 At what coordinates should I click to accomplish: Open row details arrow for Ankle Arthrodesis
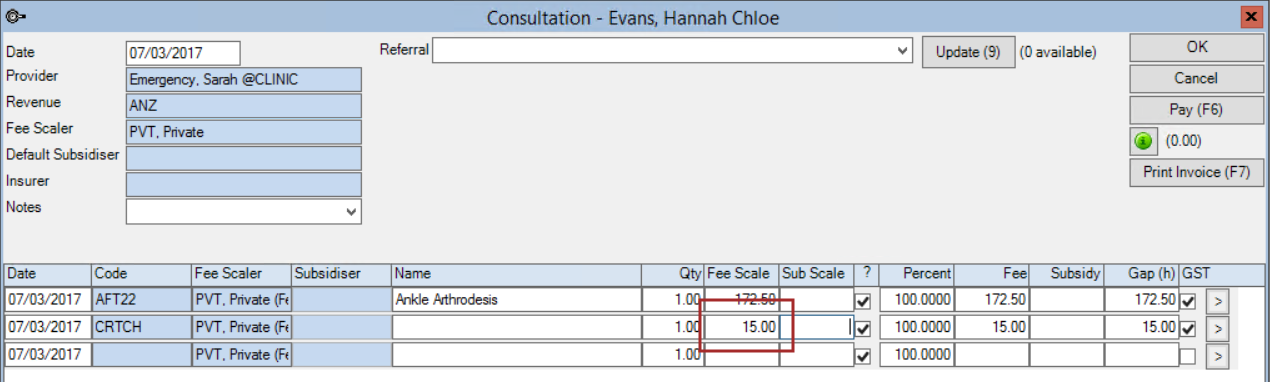click(x=1219, y=299)
